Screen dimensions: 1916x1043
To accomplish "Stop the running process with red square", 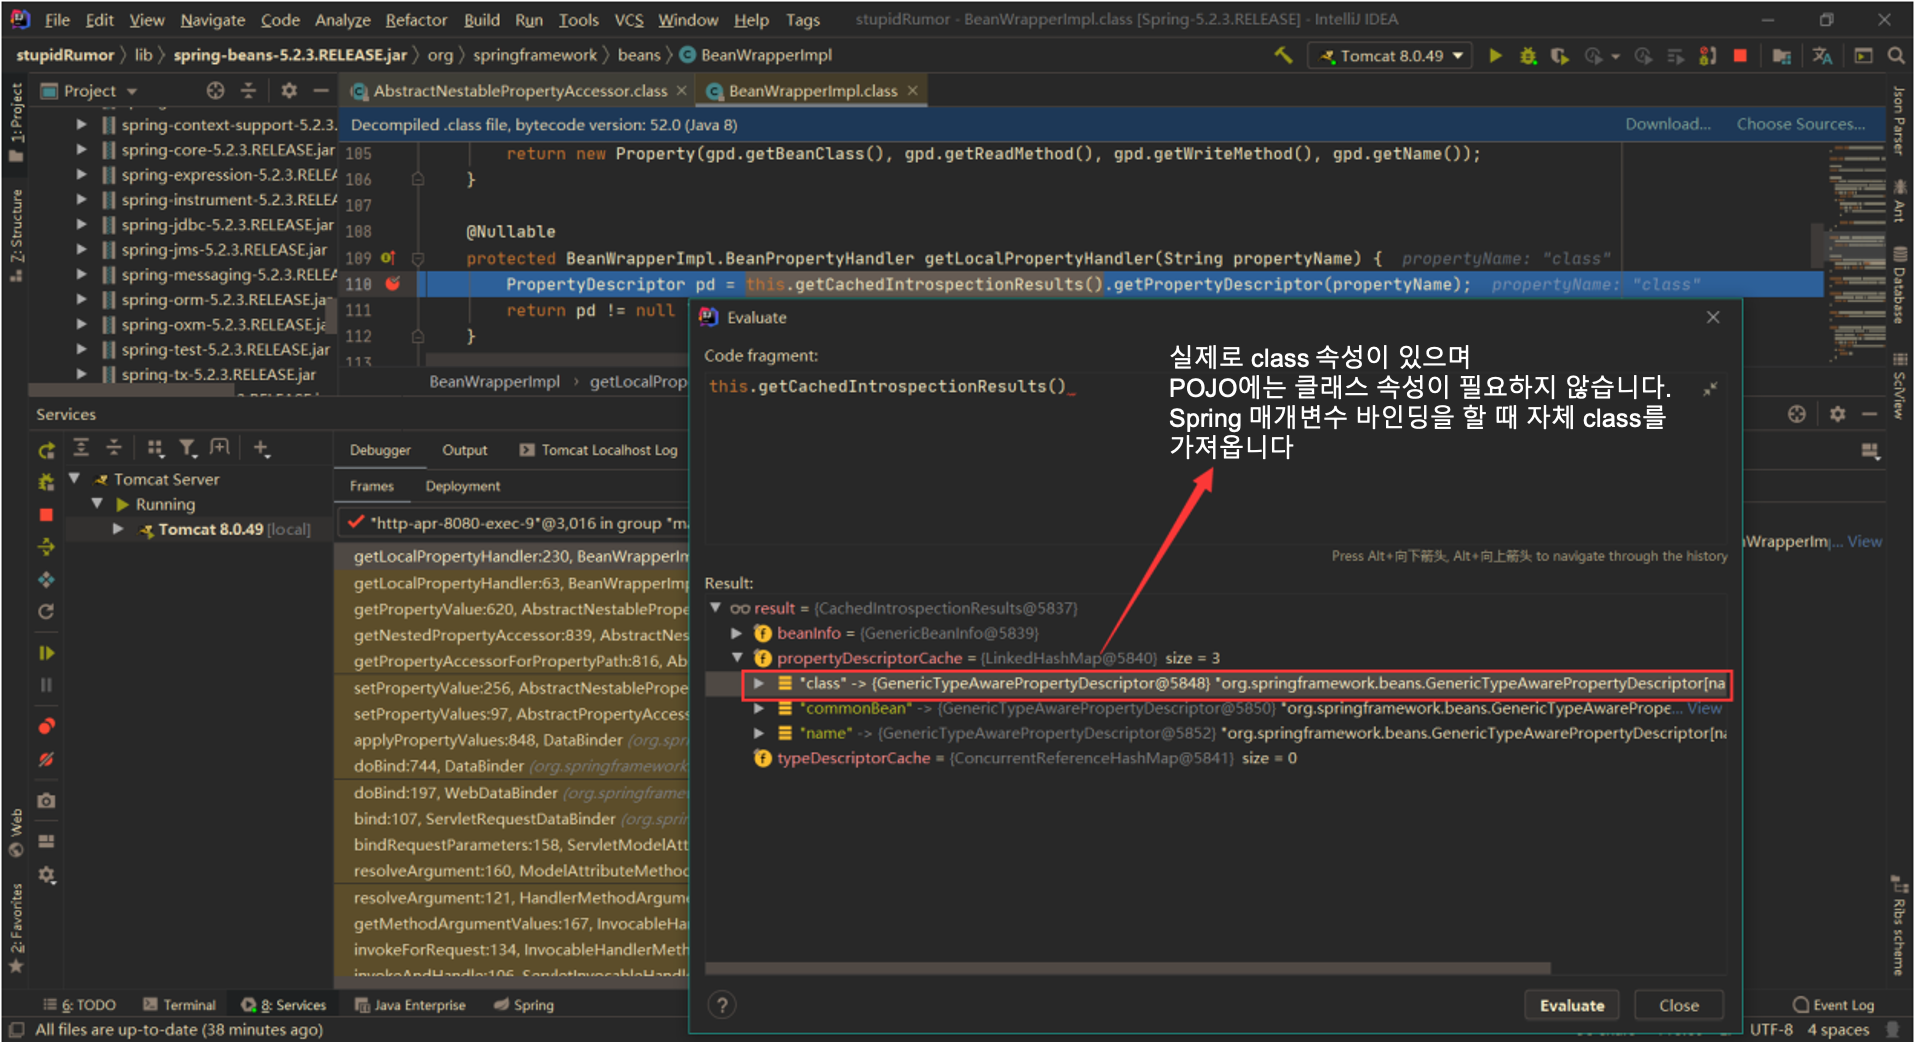I will coord(1740,56).
